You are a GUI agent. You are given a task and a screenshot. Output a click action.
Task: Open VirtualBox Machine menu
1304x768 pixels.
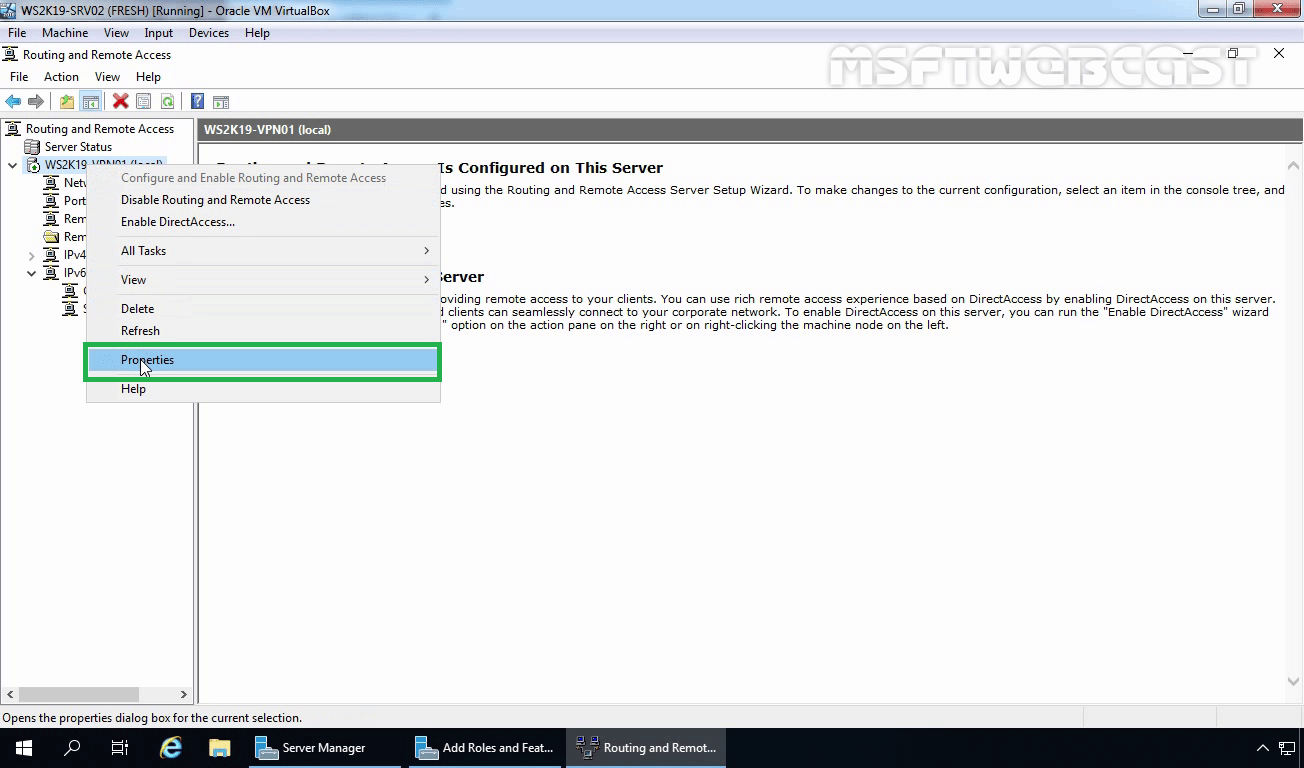point(65,33)
